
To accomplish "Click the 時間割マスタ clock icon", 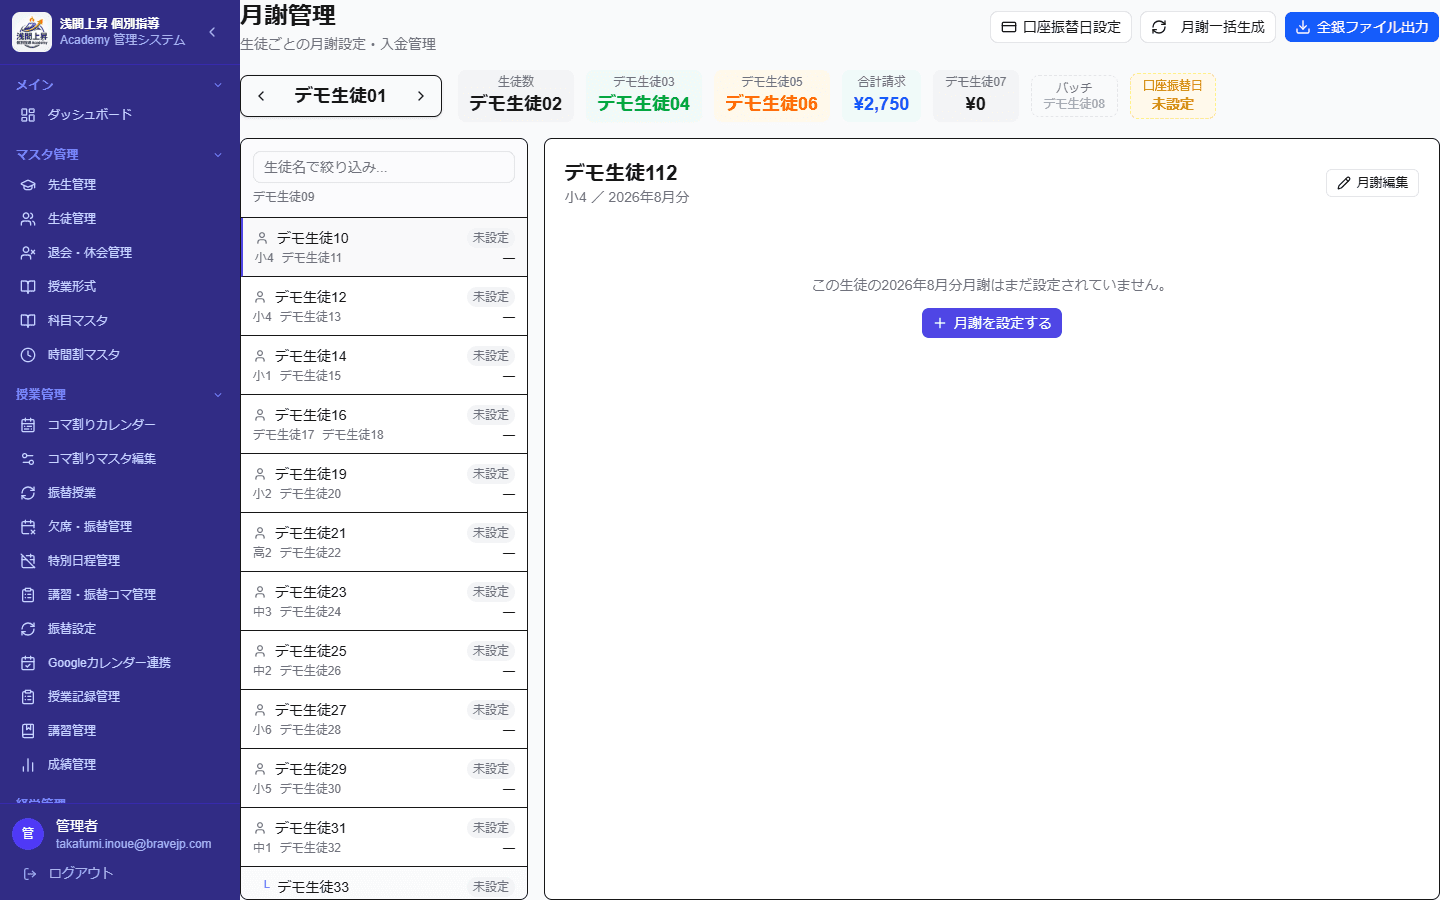I will coord(28,355).
